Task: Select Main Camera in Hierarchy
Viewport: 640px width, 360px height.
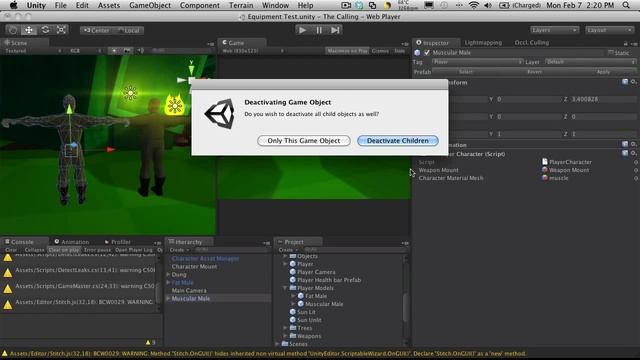Action: pos(189,291)
